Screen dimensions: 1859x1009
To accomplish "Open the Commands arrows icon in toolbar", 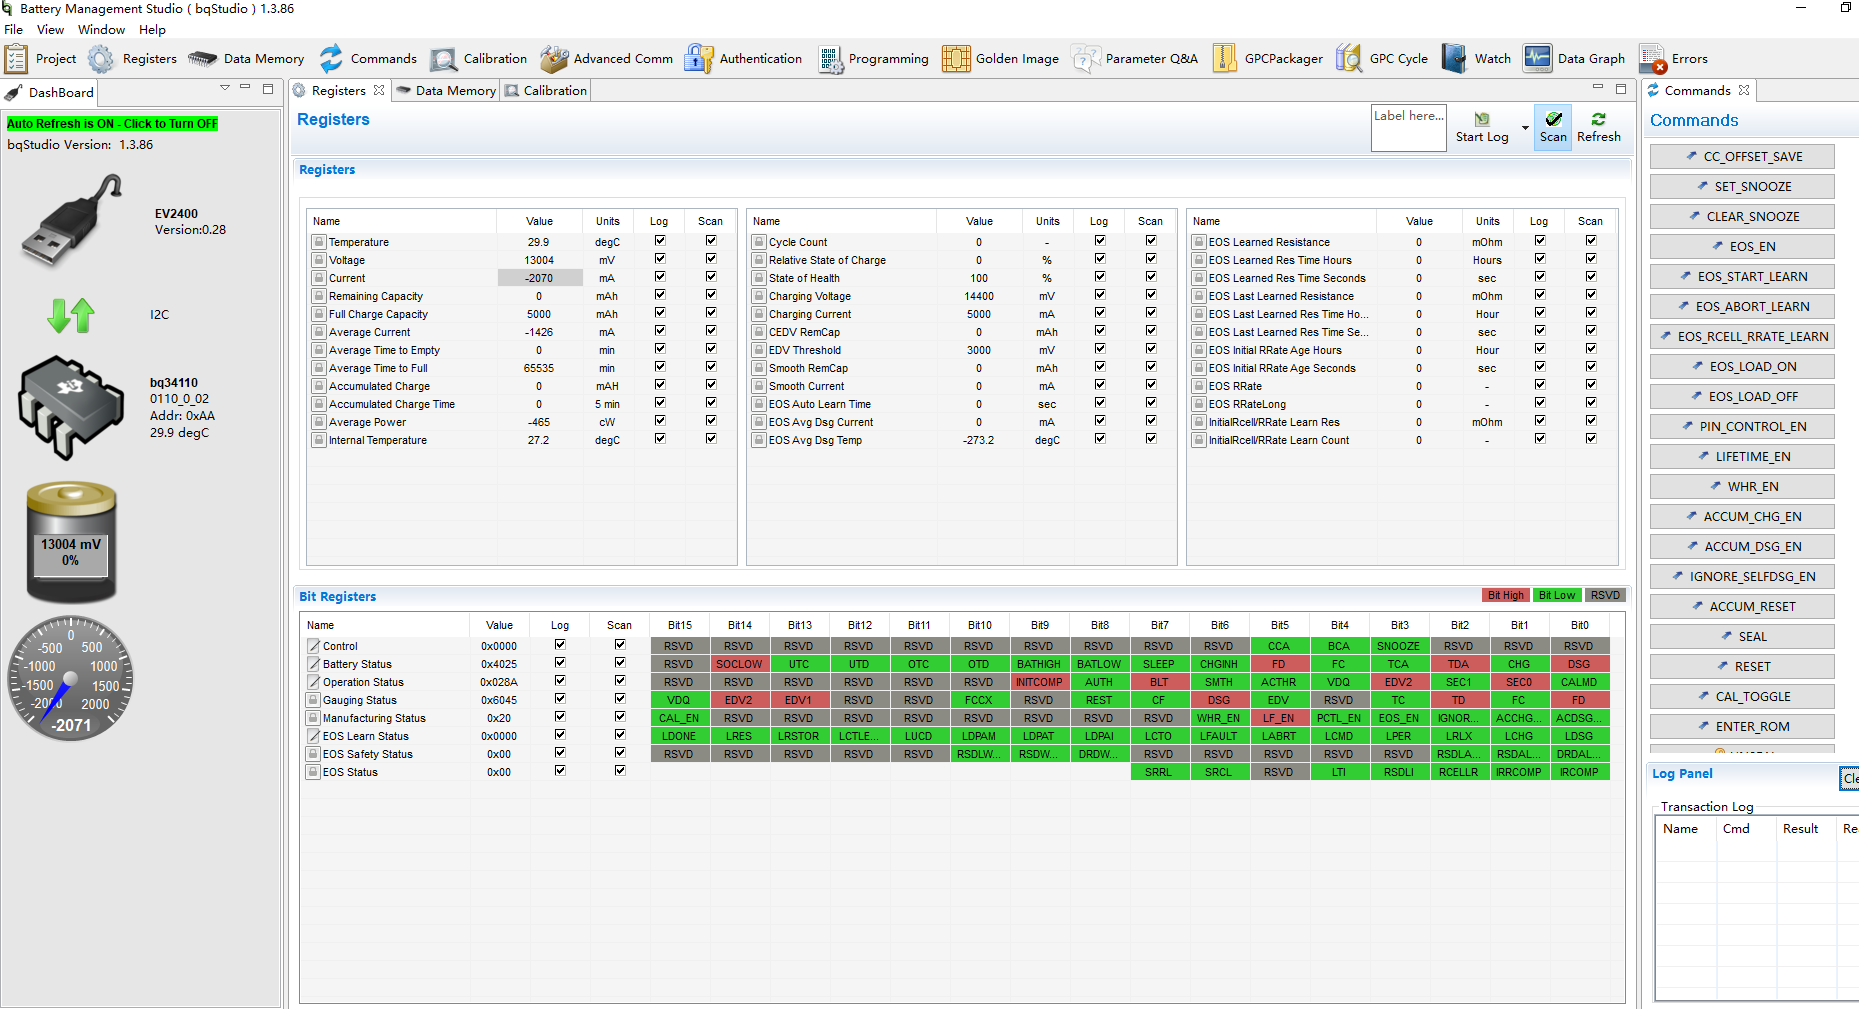I will pyautogui.click(x=331, y=59).
